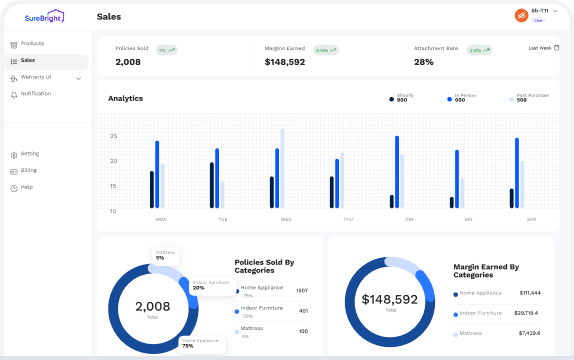Click the Indoor Furniture 20% donut tooltip

(x=213, y=286)
